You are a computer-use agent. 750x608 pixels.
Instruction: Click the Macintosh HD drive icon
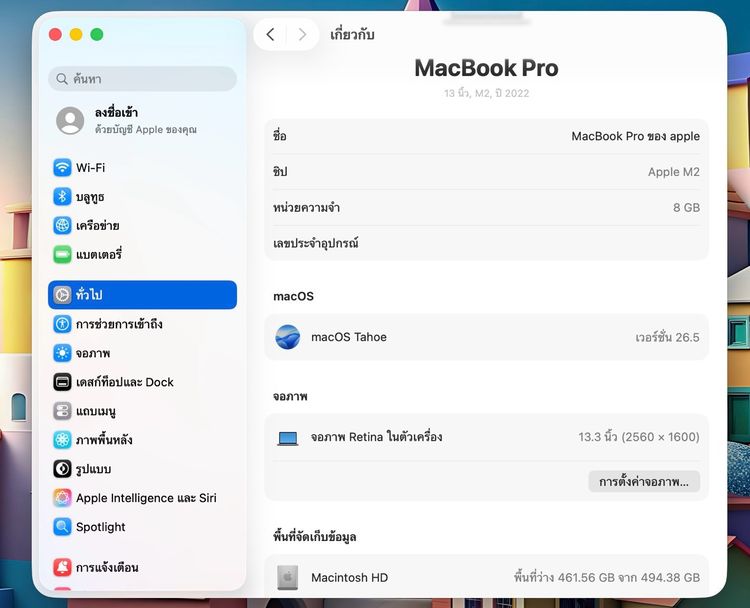(287, 577)
